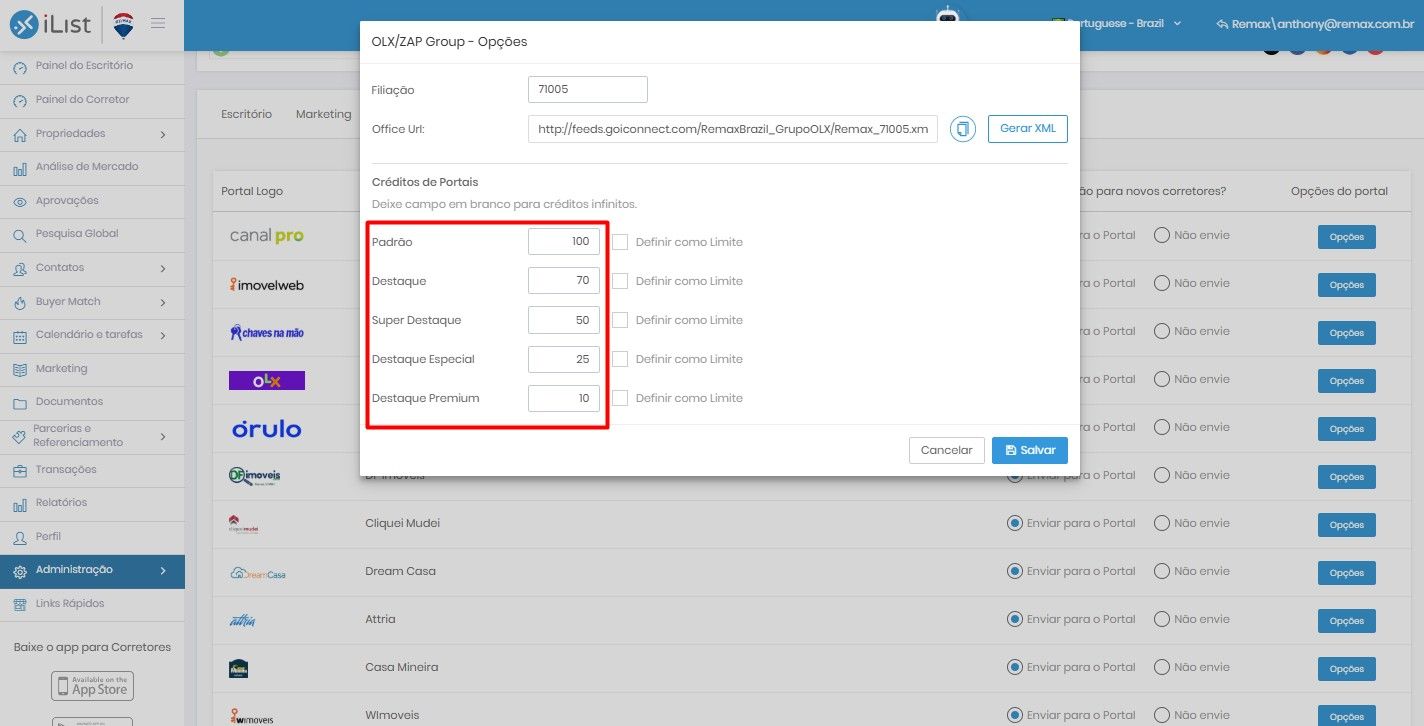The width and height of the screenshot is (1424, 726).
Task: Click the Transações briefcase icon
Action: click(20, 470)
